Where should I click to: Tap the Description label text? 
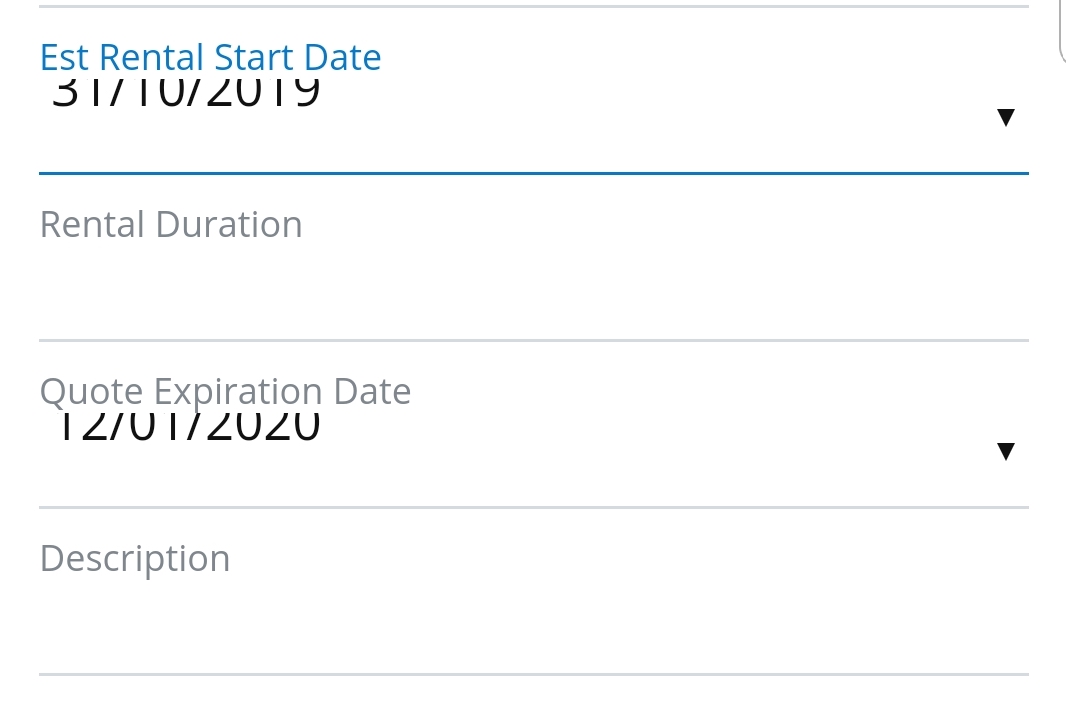point(135,558)
